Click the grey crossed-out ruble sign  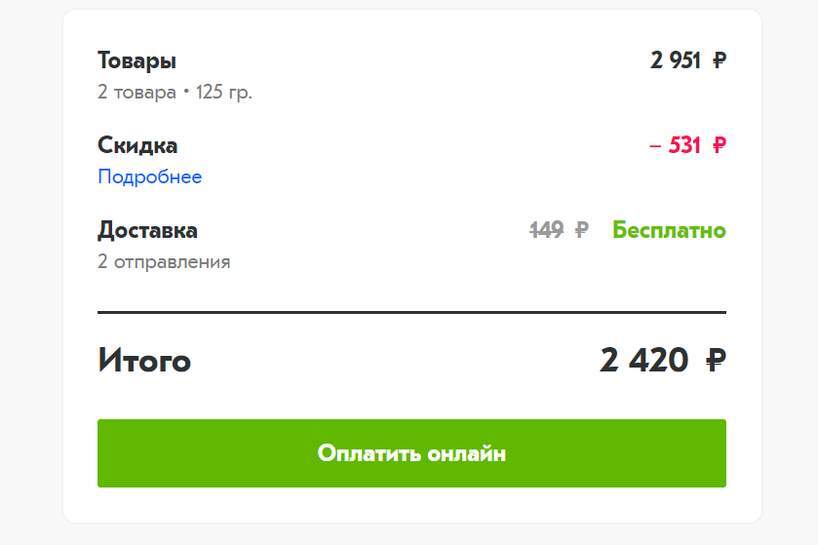[581, 231]
